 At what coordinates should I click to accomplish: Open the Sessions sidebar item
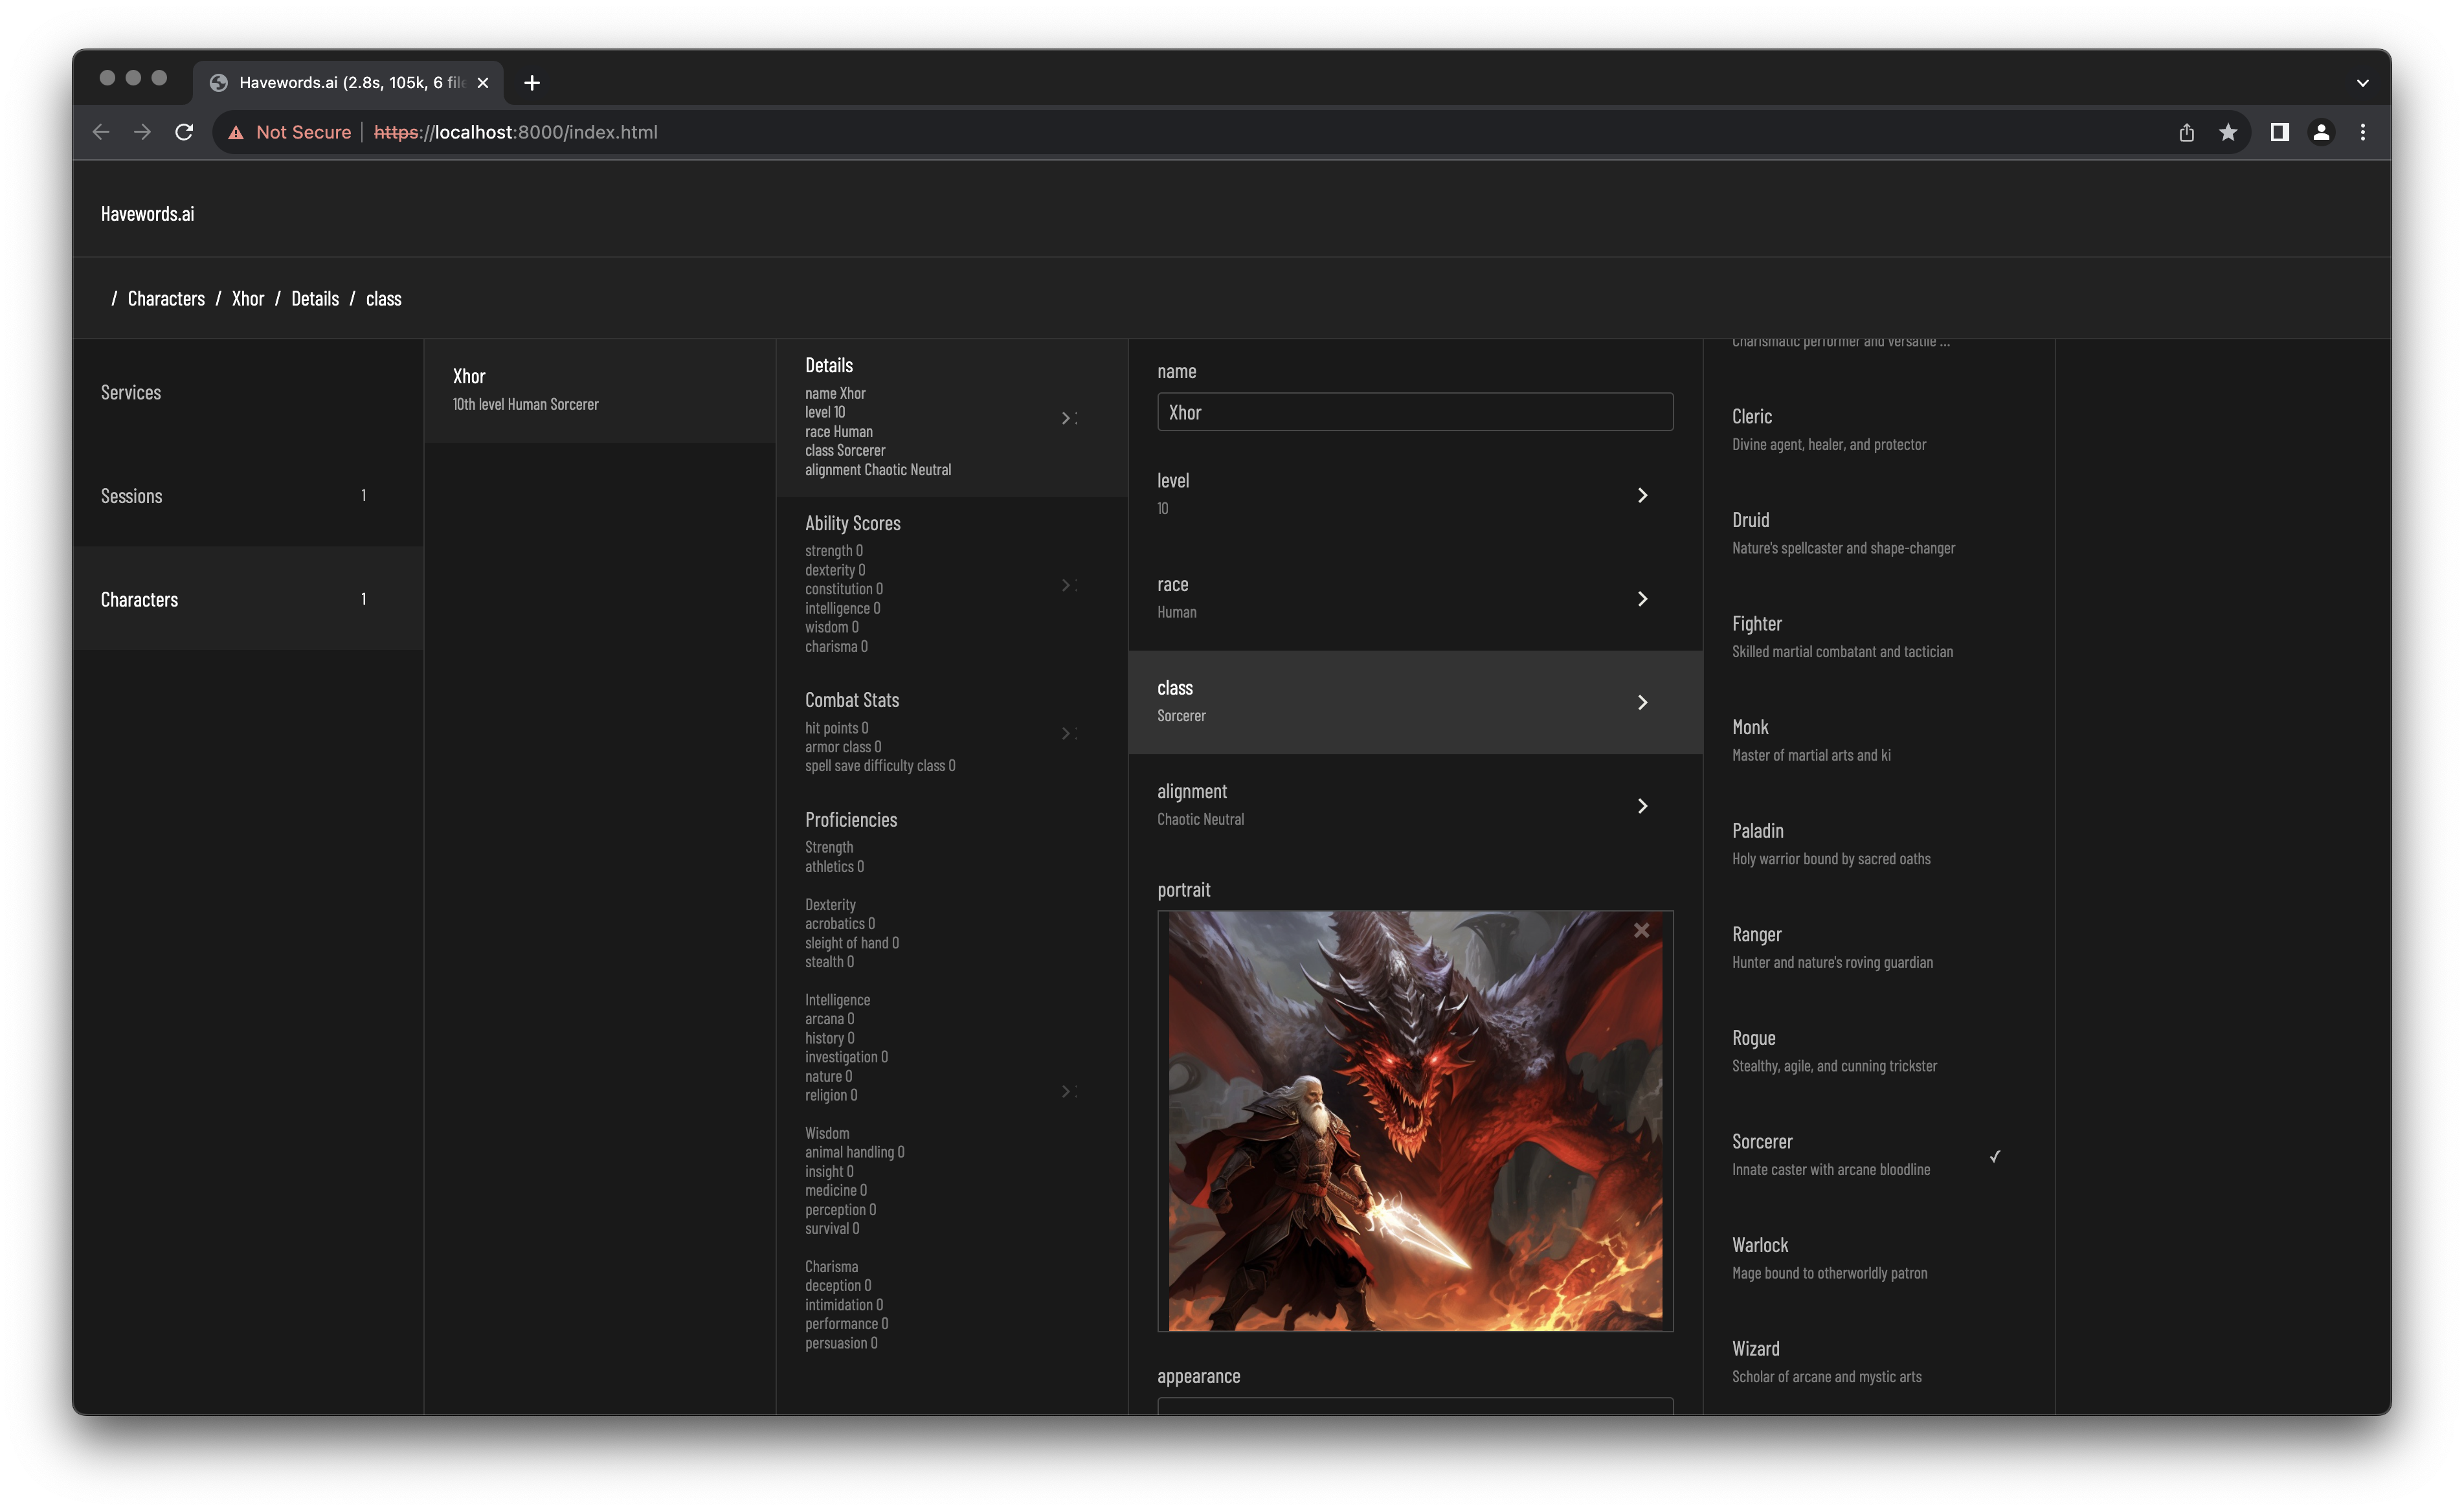pos(132,496)
